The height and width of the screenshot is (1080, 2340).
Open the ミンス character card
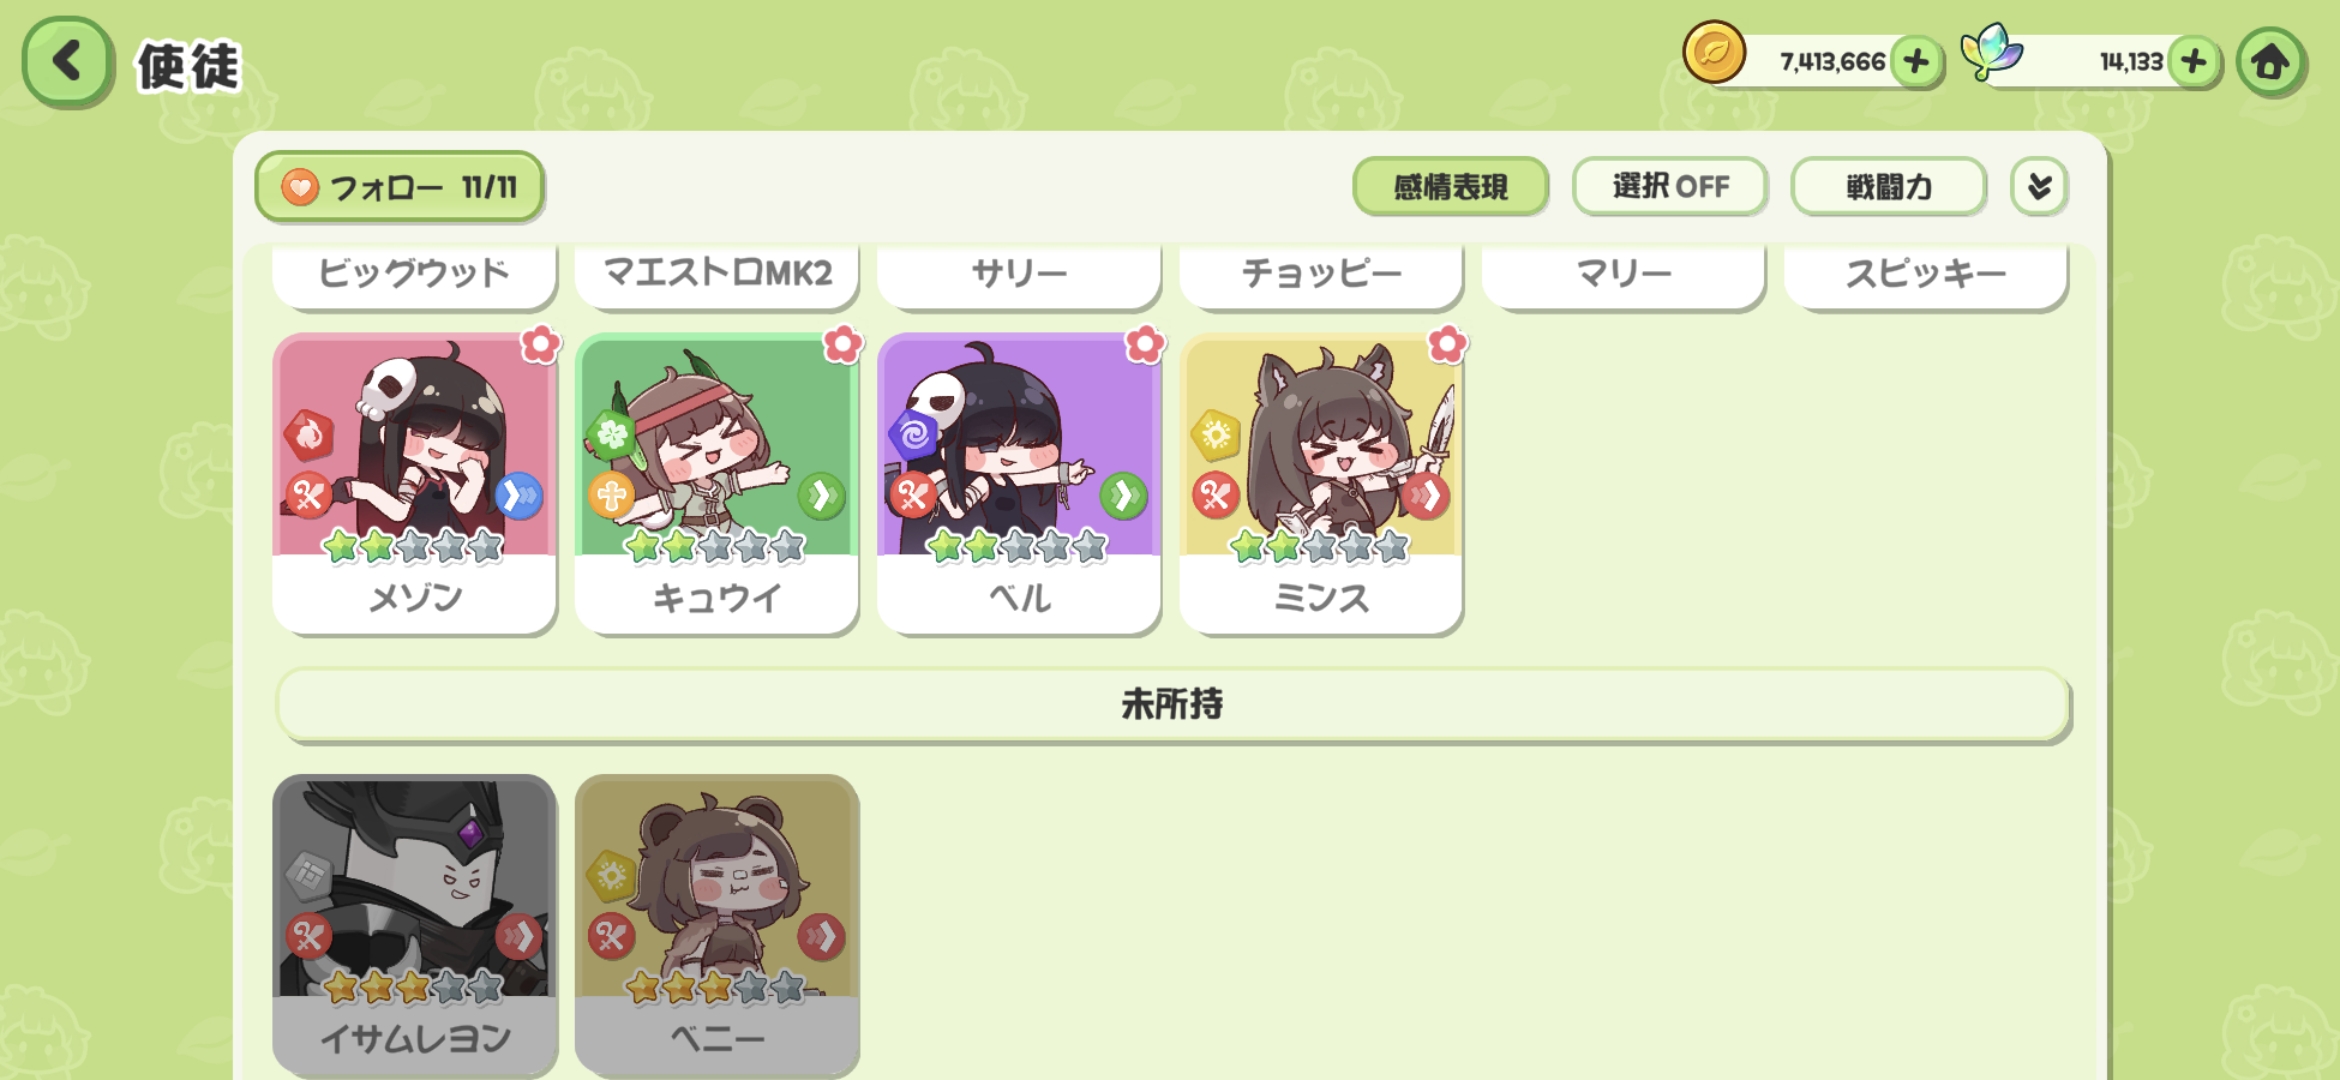click(1321, 483)
